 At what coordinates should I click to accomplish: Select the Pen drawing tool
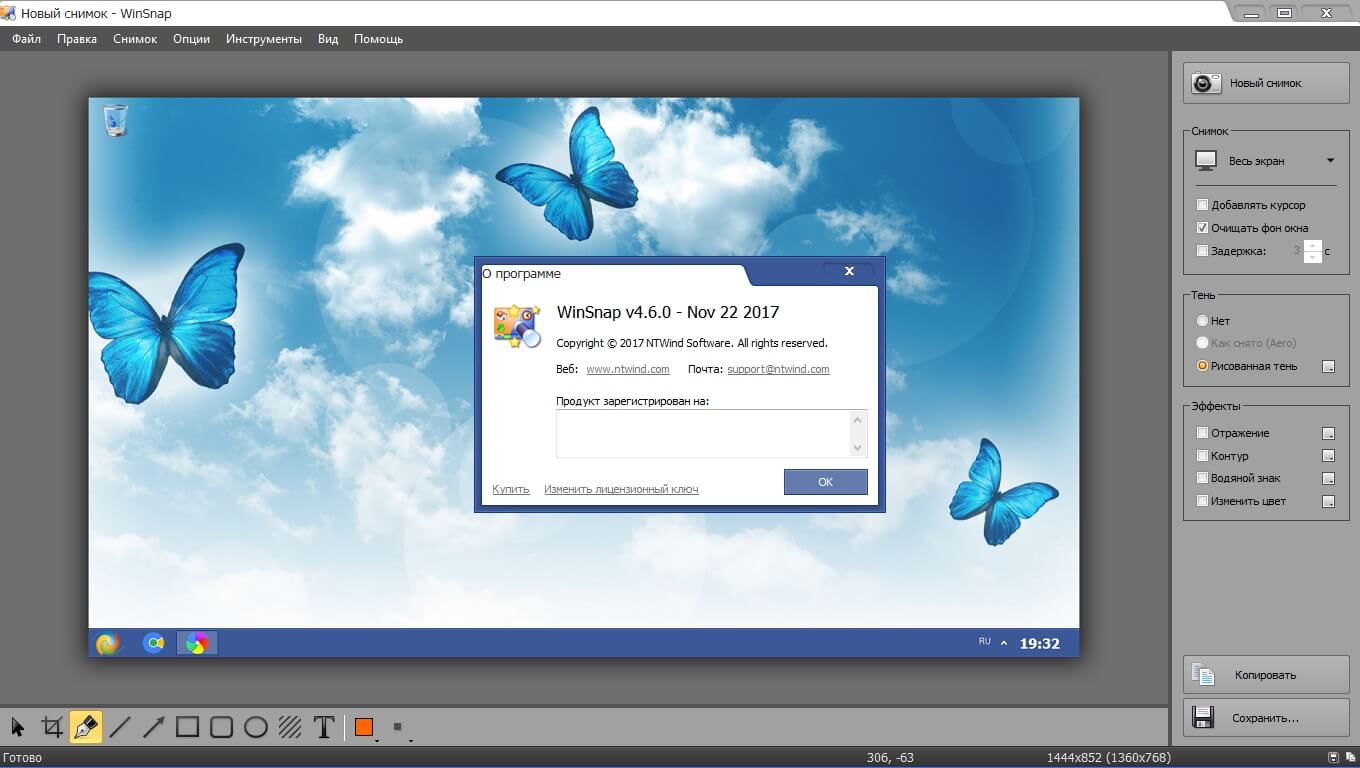pyautogui.click(x=86, y=727)
